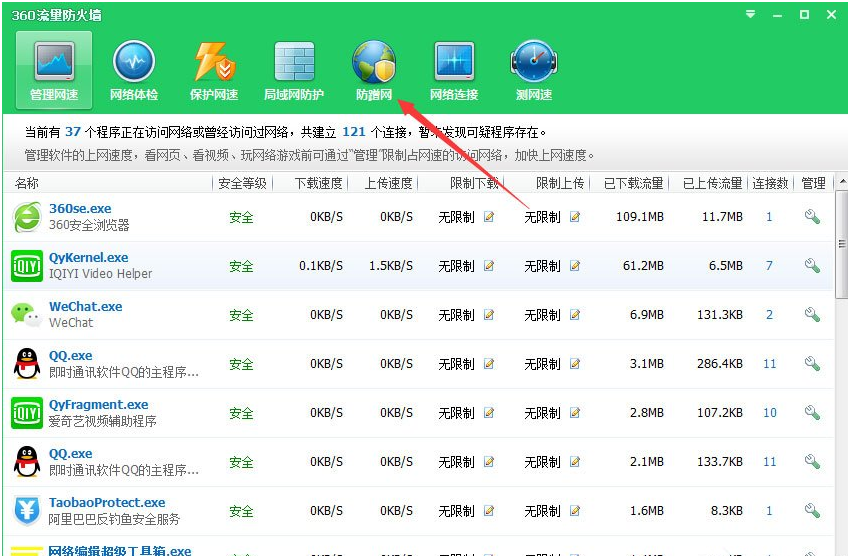Switch to the 网络体检 tab
This screenshot has width=848, height=556.
(134, 70)
